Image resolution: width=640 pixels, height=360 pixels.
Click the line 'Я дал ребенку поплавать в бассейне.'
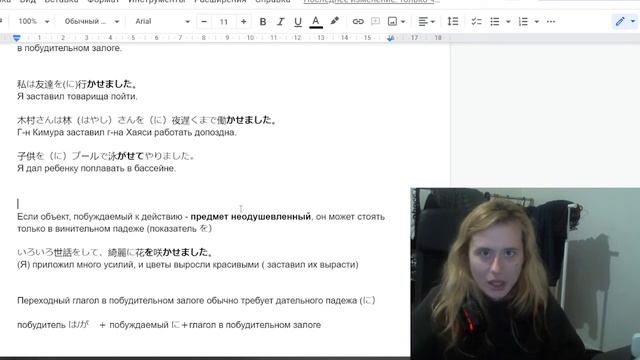point(96,169)
